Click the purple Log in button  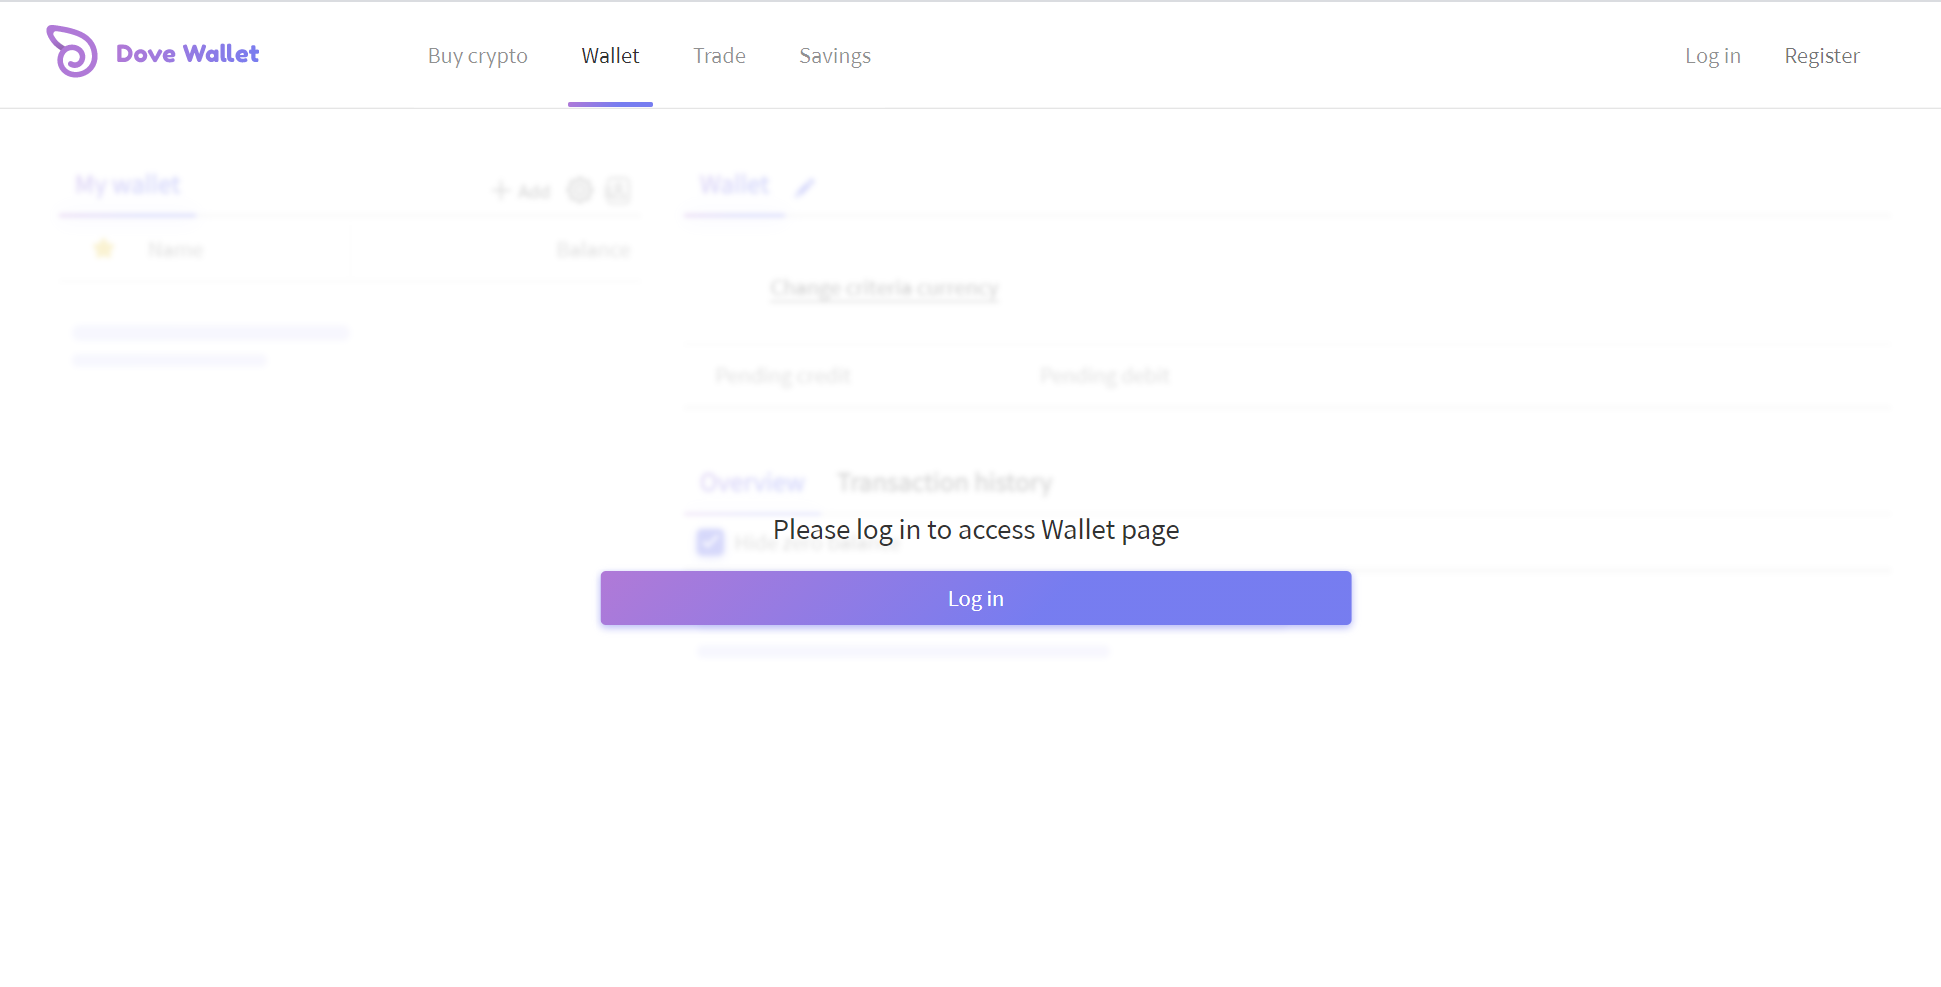click(976, 598)
